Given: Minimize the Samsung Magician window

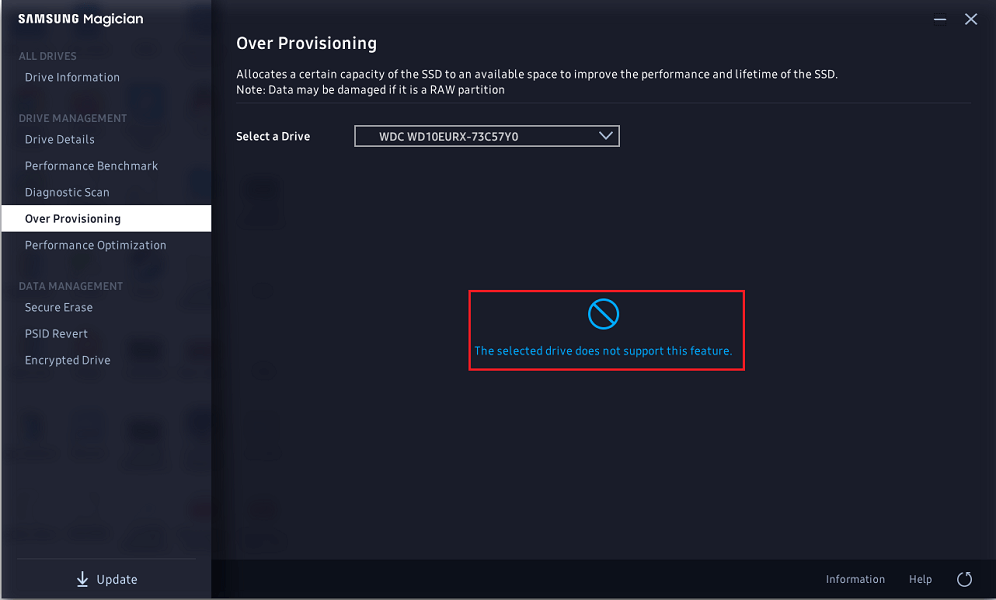Looking at the screenshot, I should pyautogui.click(x=940, y=19).
